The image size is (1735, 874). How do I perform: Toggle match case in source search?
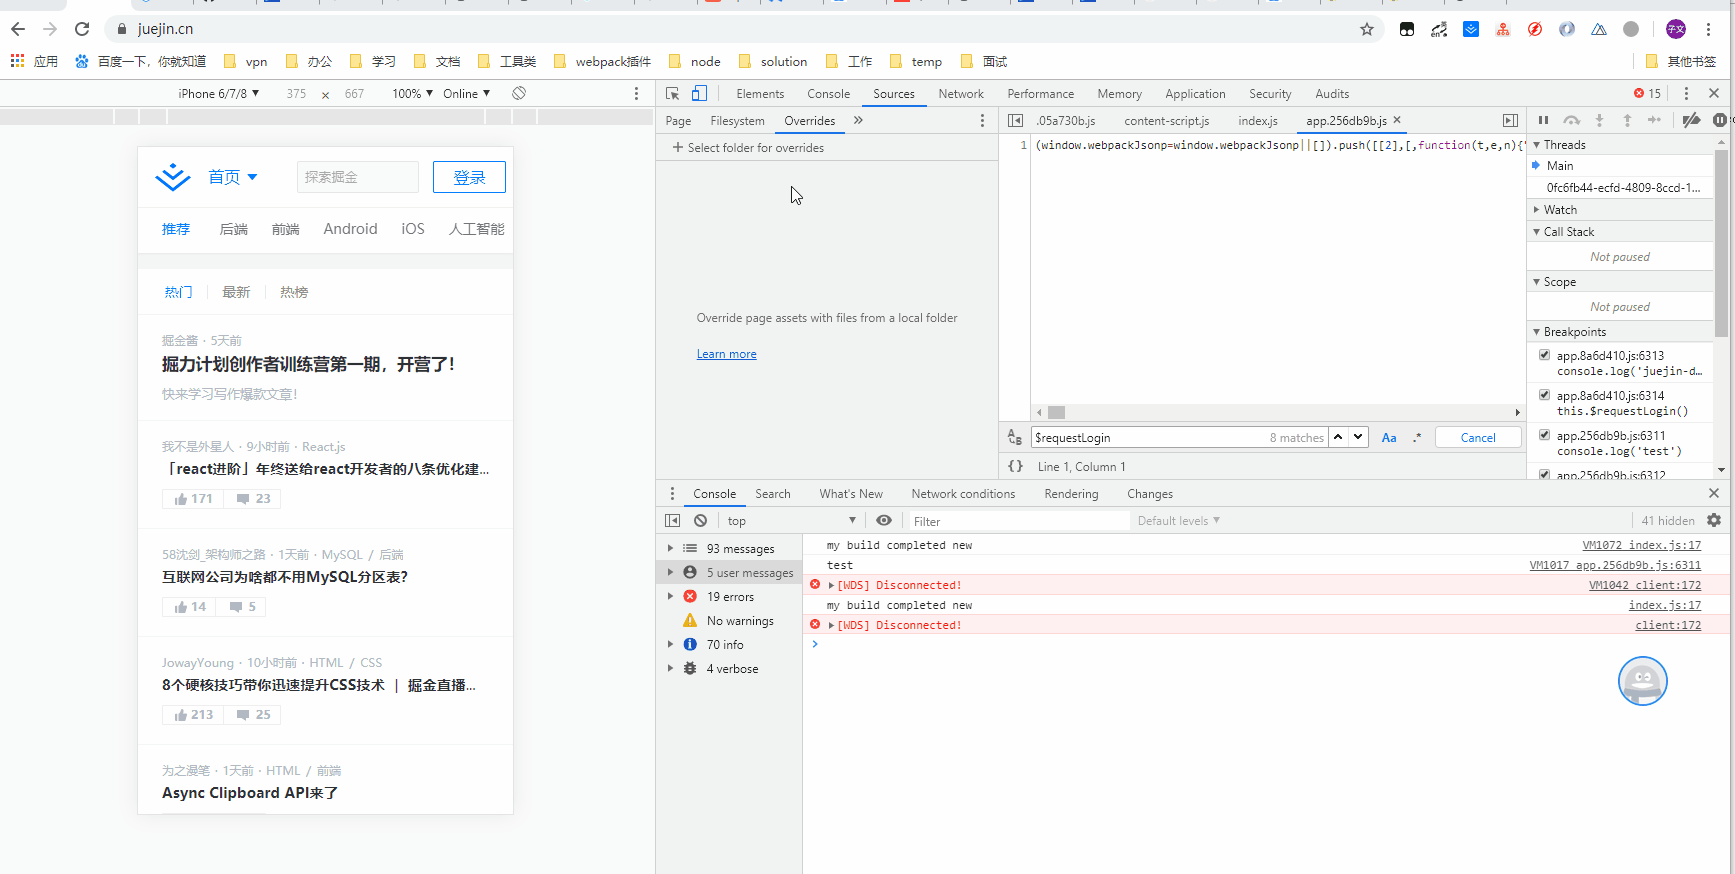tap(1389, 437)
